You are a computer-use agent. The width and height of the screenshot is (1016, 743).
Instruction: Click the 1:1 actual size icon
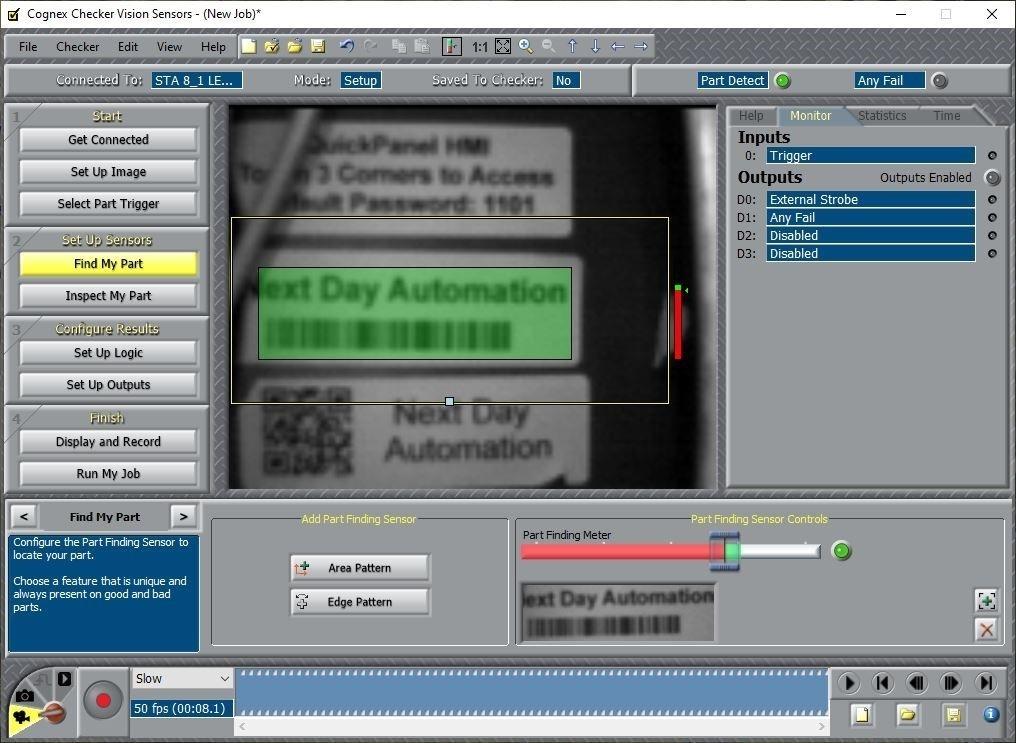(x=480, y=47)
